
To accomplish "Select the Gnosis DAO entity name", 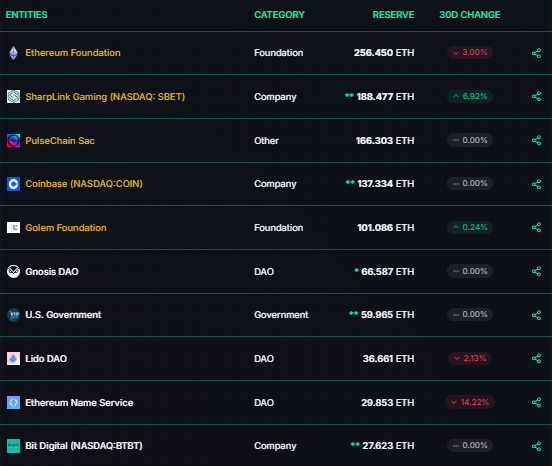I will click(52, 272).
